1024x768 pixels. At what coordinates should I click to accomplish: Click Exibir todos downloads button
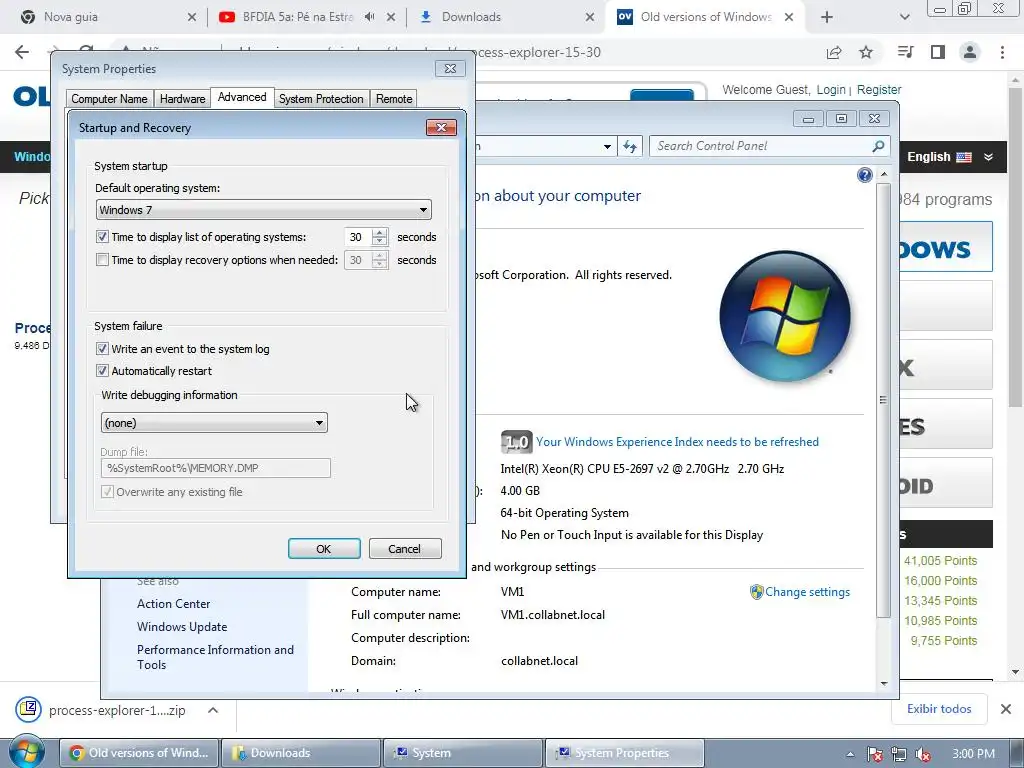(x=938, y=709)
